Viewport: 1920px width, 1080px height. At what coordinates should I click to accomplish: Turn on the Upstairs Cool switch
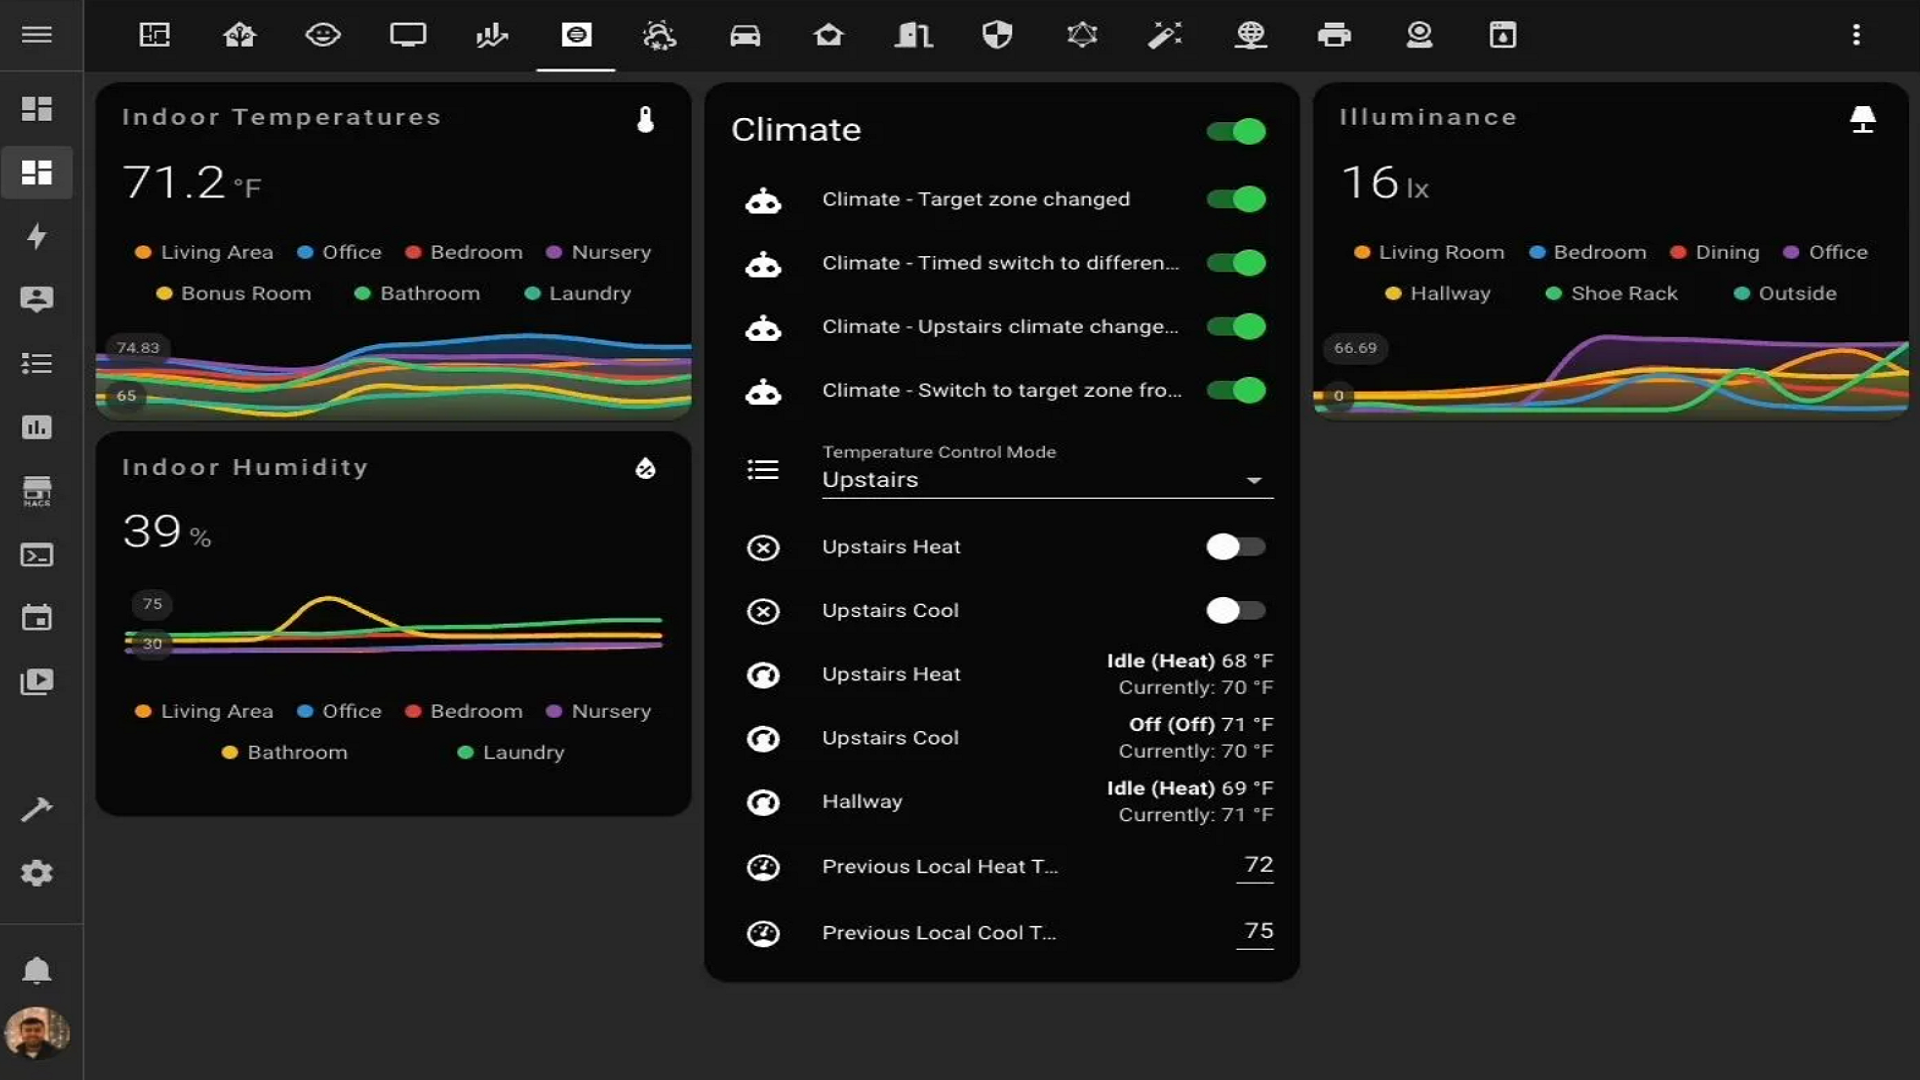[1236, 610]
